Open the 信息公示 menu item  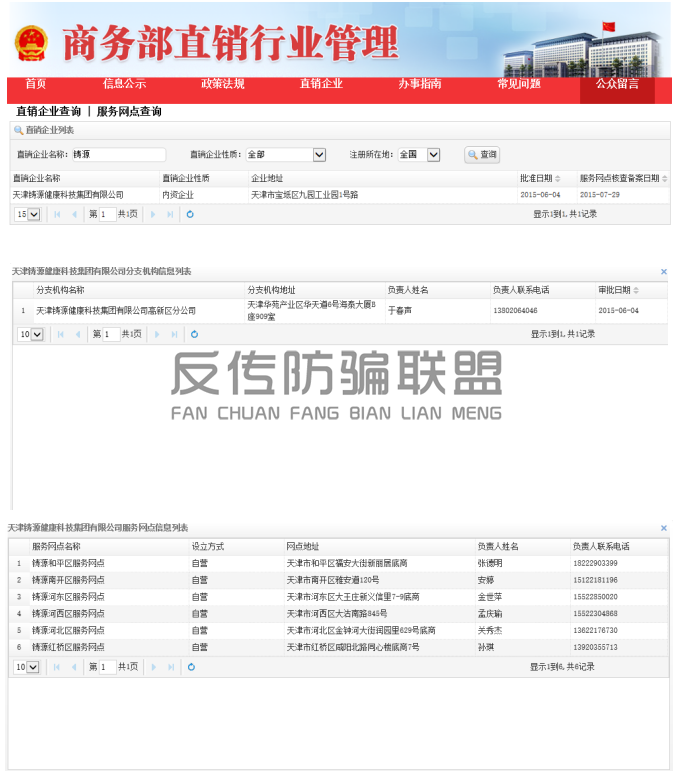(x=124, y=84)
